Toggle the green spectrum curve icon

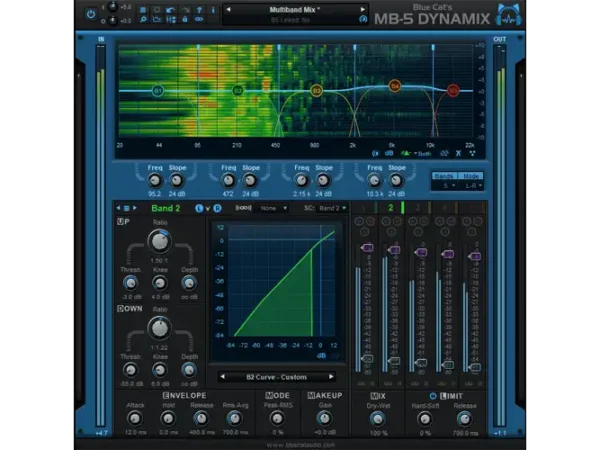coord(405,153)
